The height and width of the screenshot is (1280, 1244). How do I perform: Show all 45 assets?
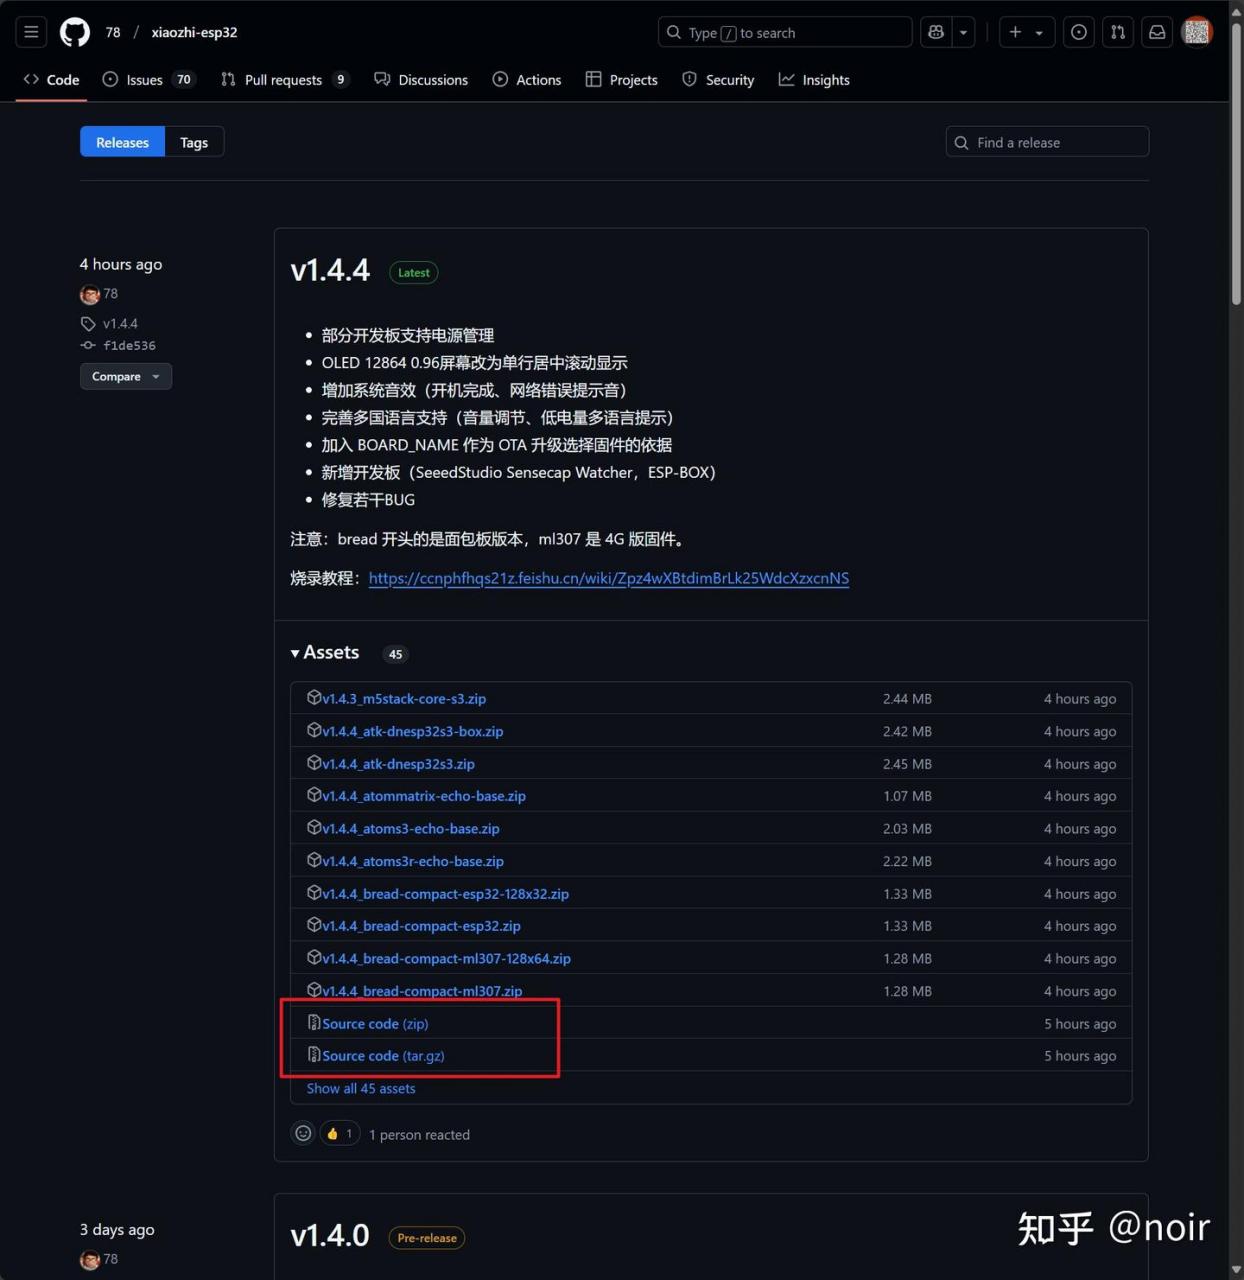coord(361,1089)
